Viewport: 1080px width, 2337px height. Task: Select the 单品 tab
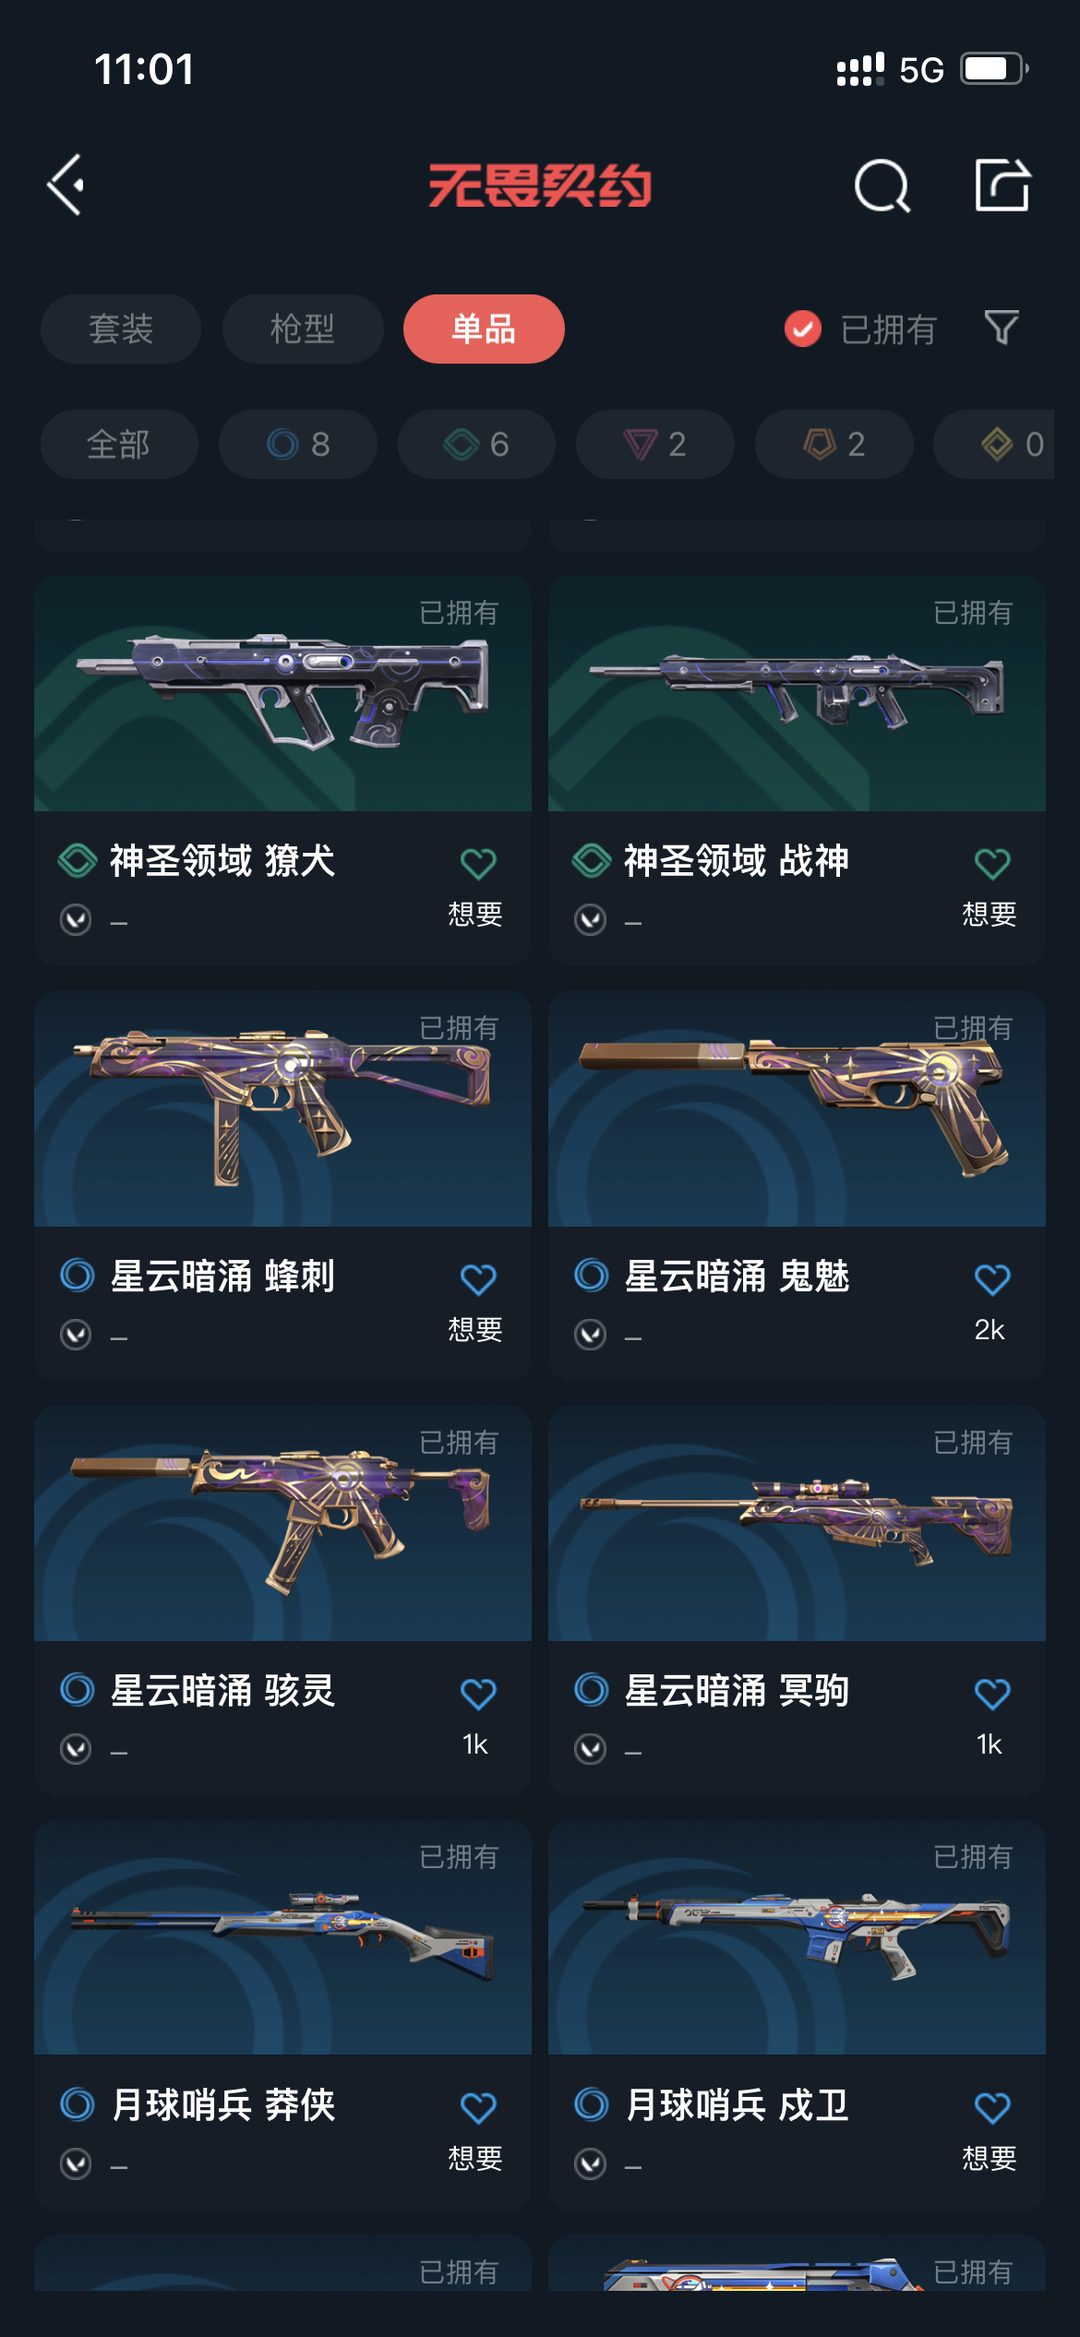point(484,329)
